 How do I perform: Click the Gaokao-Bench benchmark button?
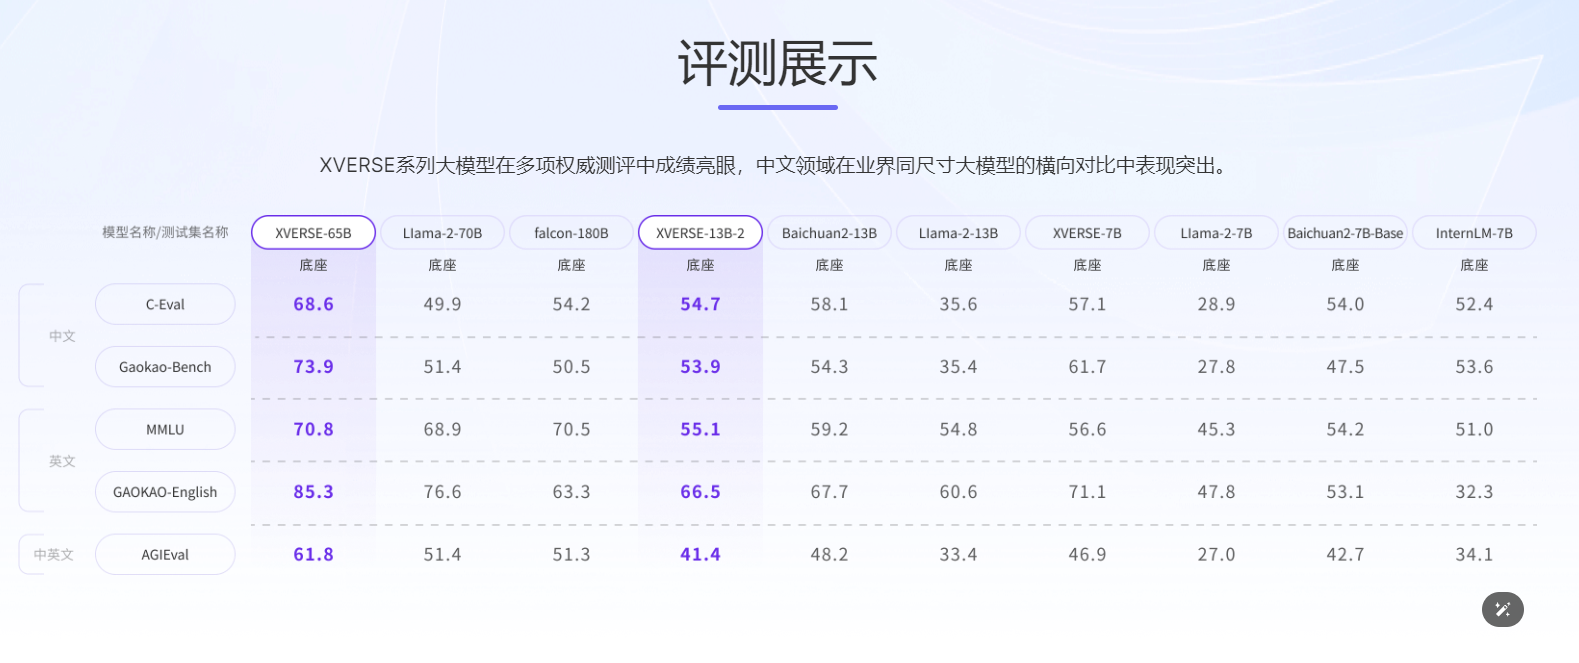point(165,367)
